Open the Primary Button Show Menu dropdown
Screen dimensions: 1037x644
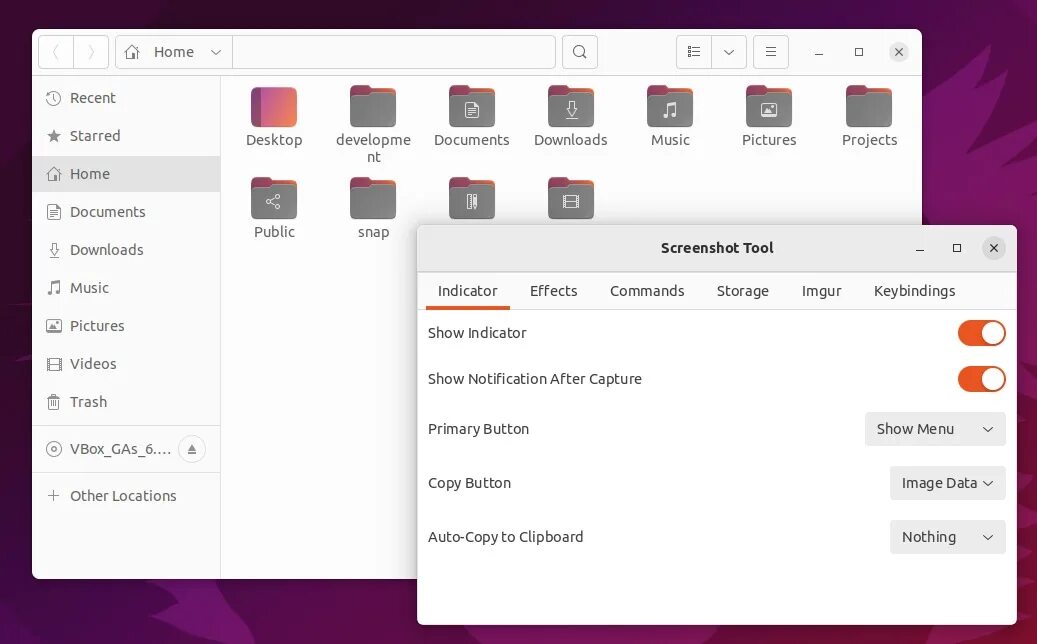tap(935, 429)
